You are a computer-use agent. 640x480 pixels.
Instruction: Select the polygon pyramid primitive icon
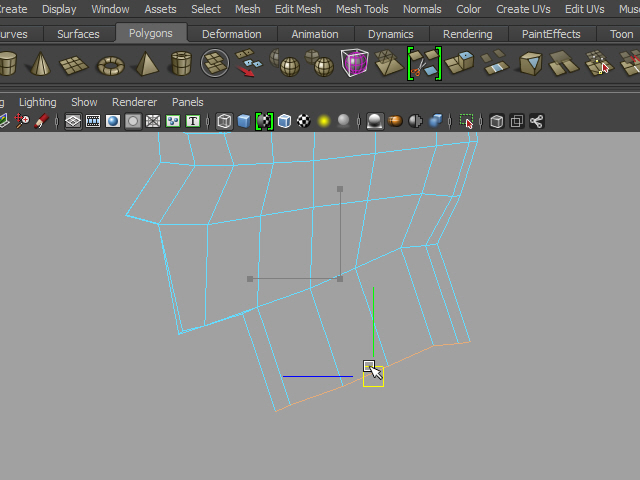146,66
